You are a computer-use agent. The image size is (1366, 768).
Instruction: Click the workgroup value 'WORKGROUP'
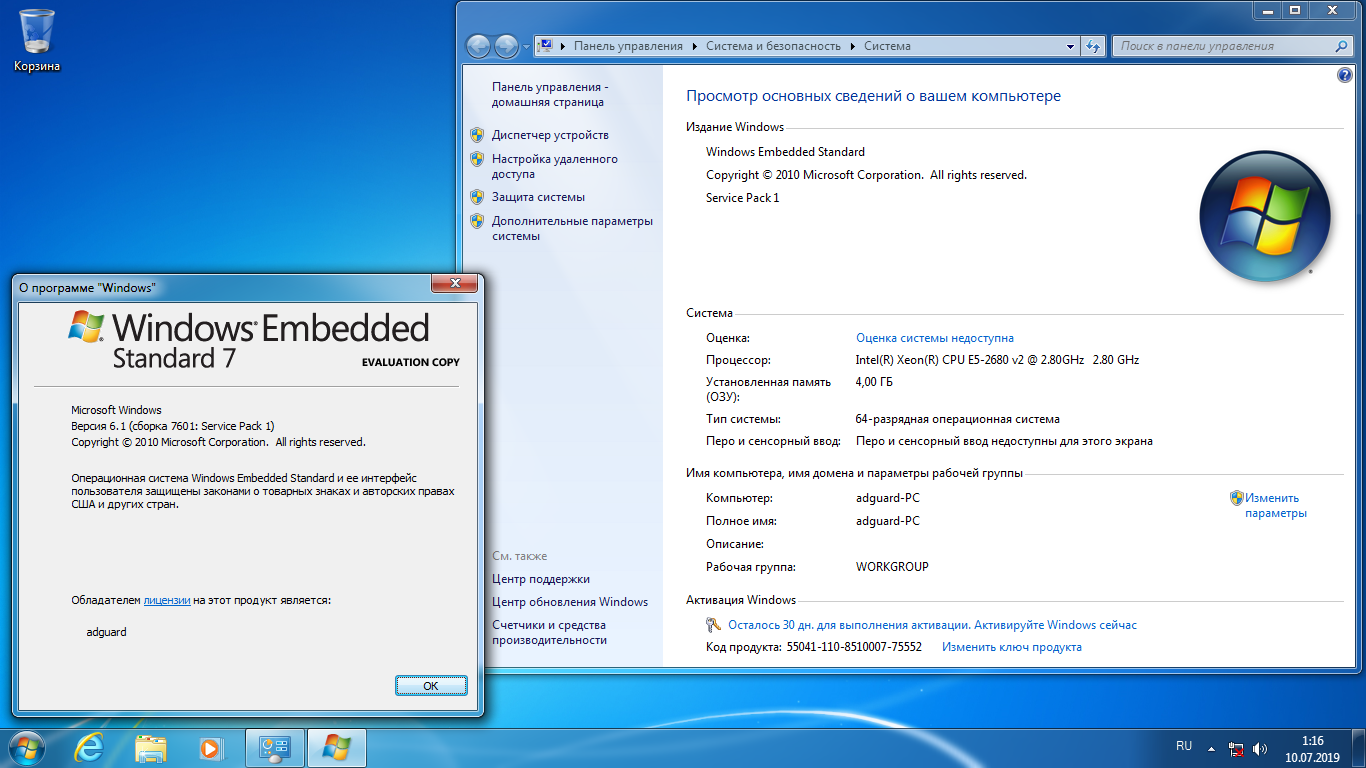tap(892, 567)
